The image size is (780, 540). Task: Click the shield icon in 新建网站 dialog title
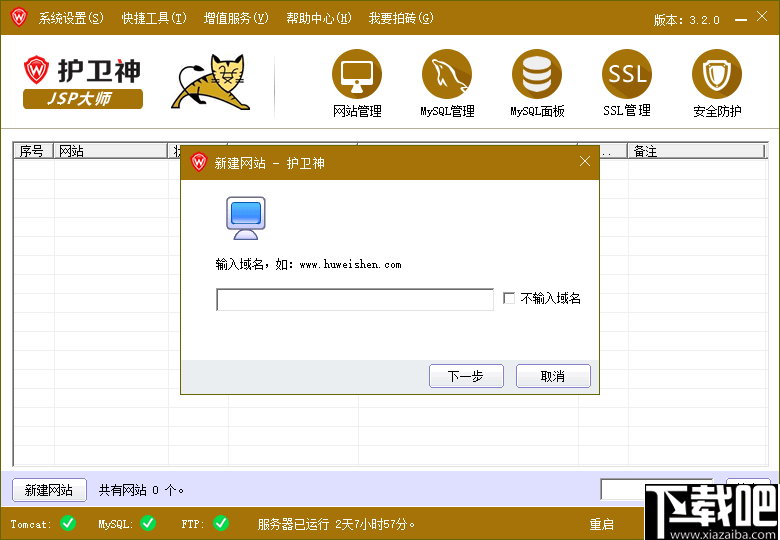(198, 162)
